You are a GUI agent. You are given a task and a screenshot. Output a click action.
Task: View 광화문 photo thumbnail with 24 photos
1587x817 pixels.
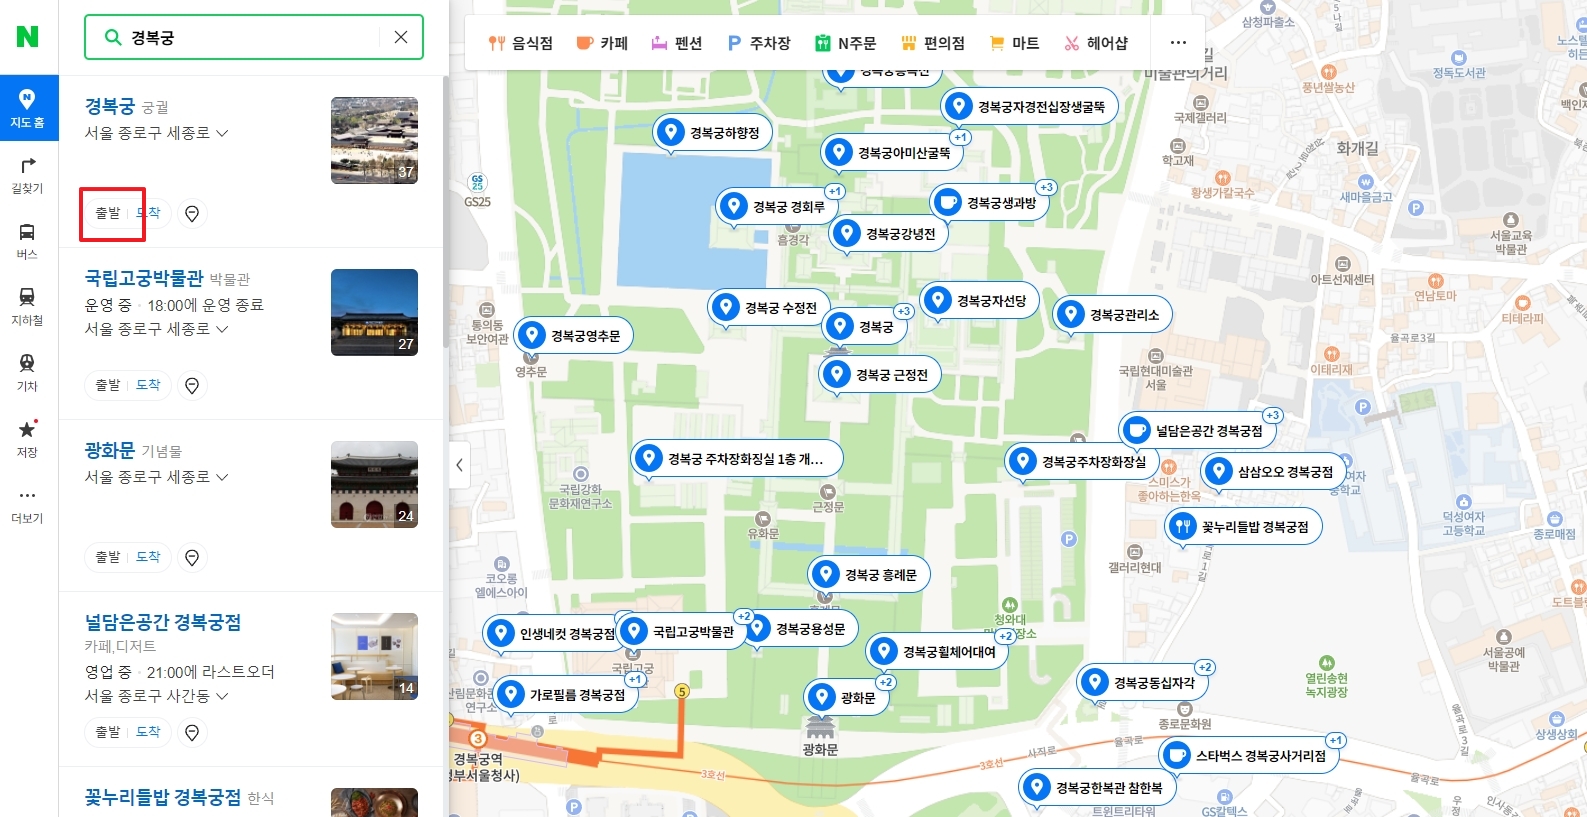pos(374,484)
